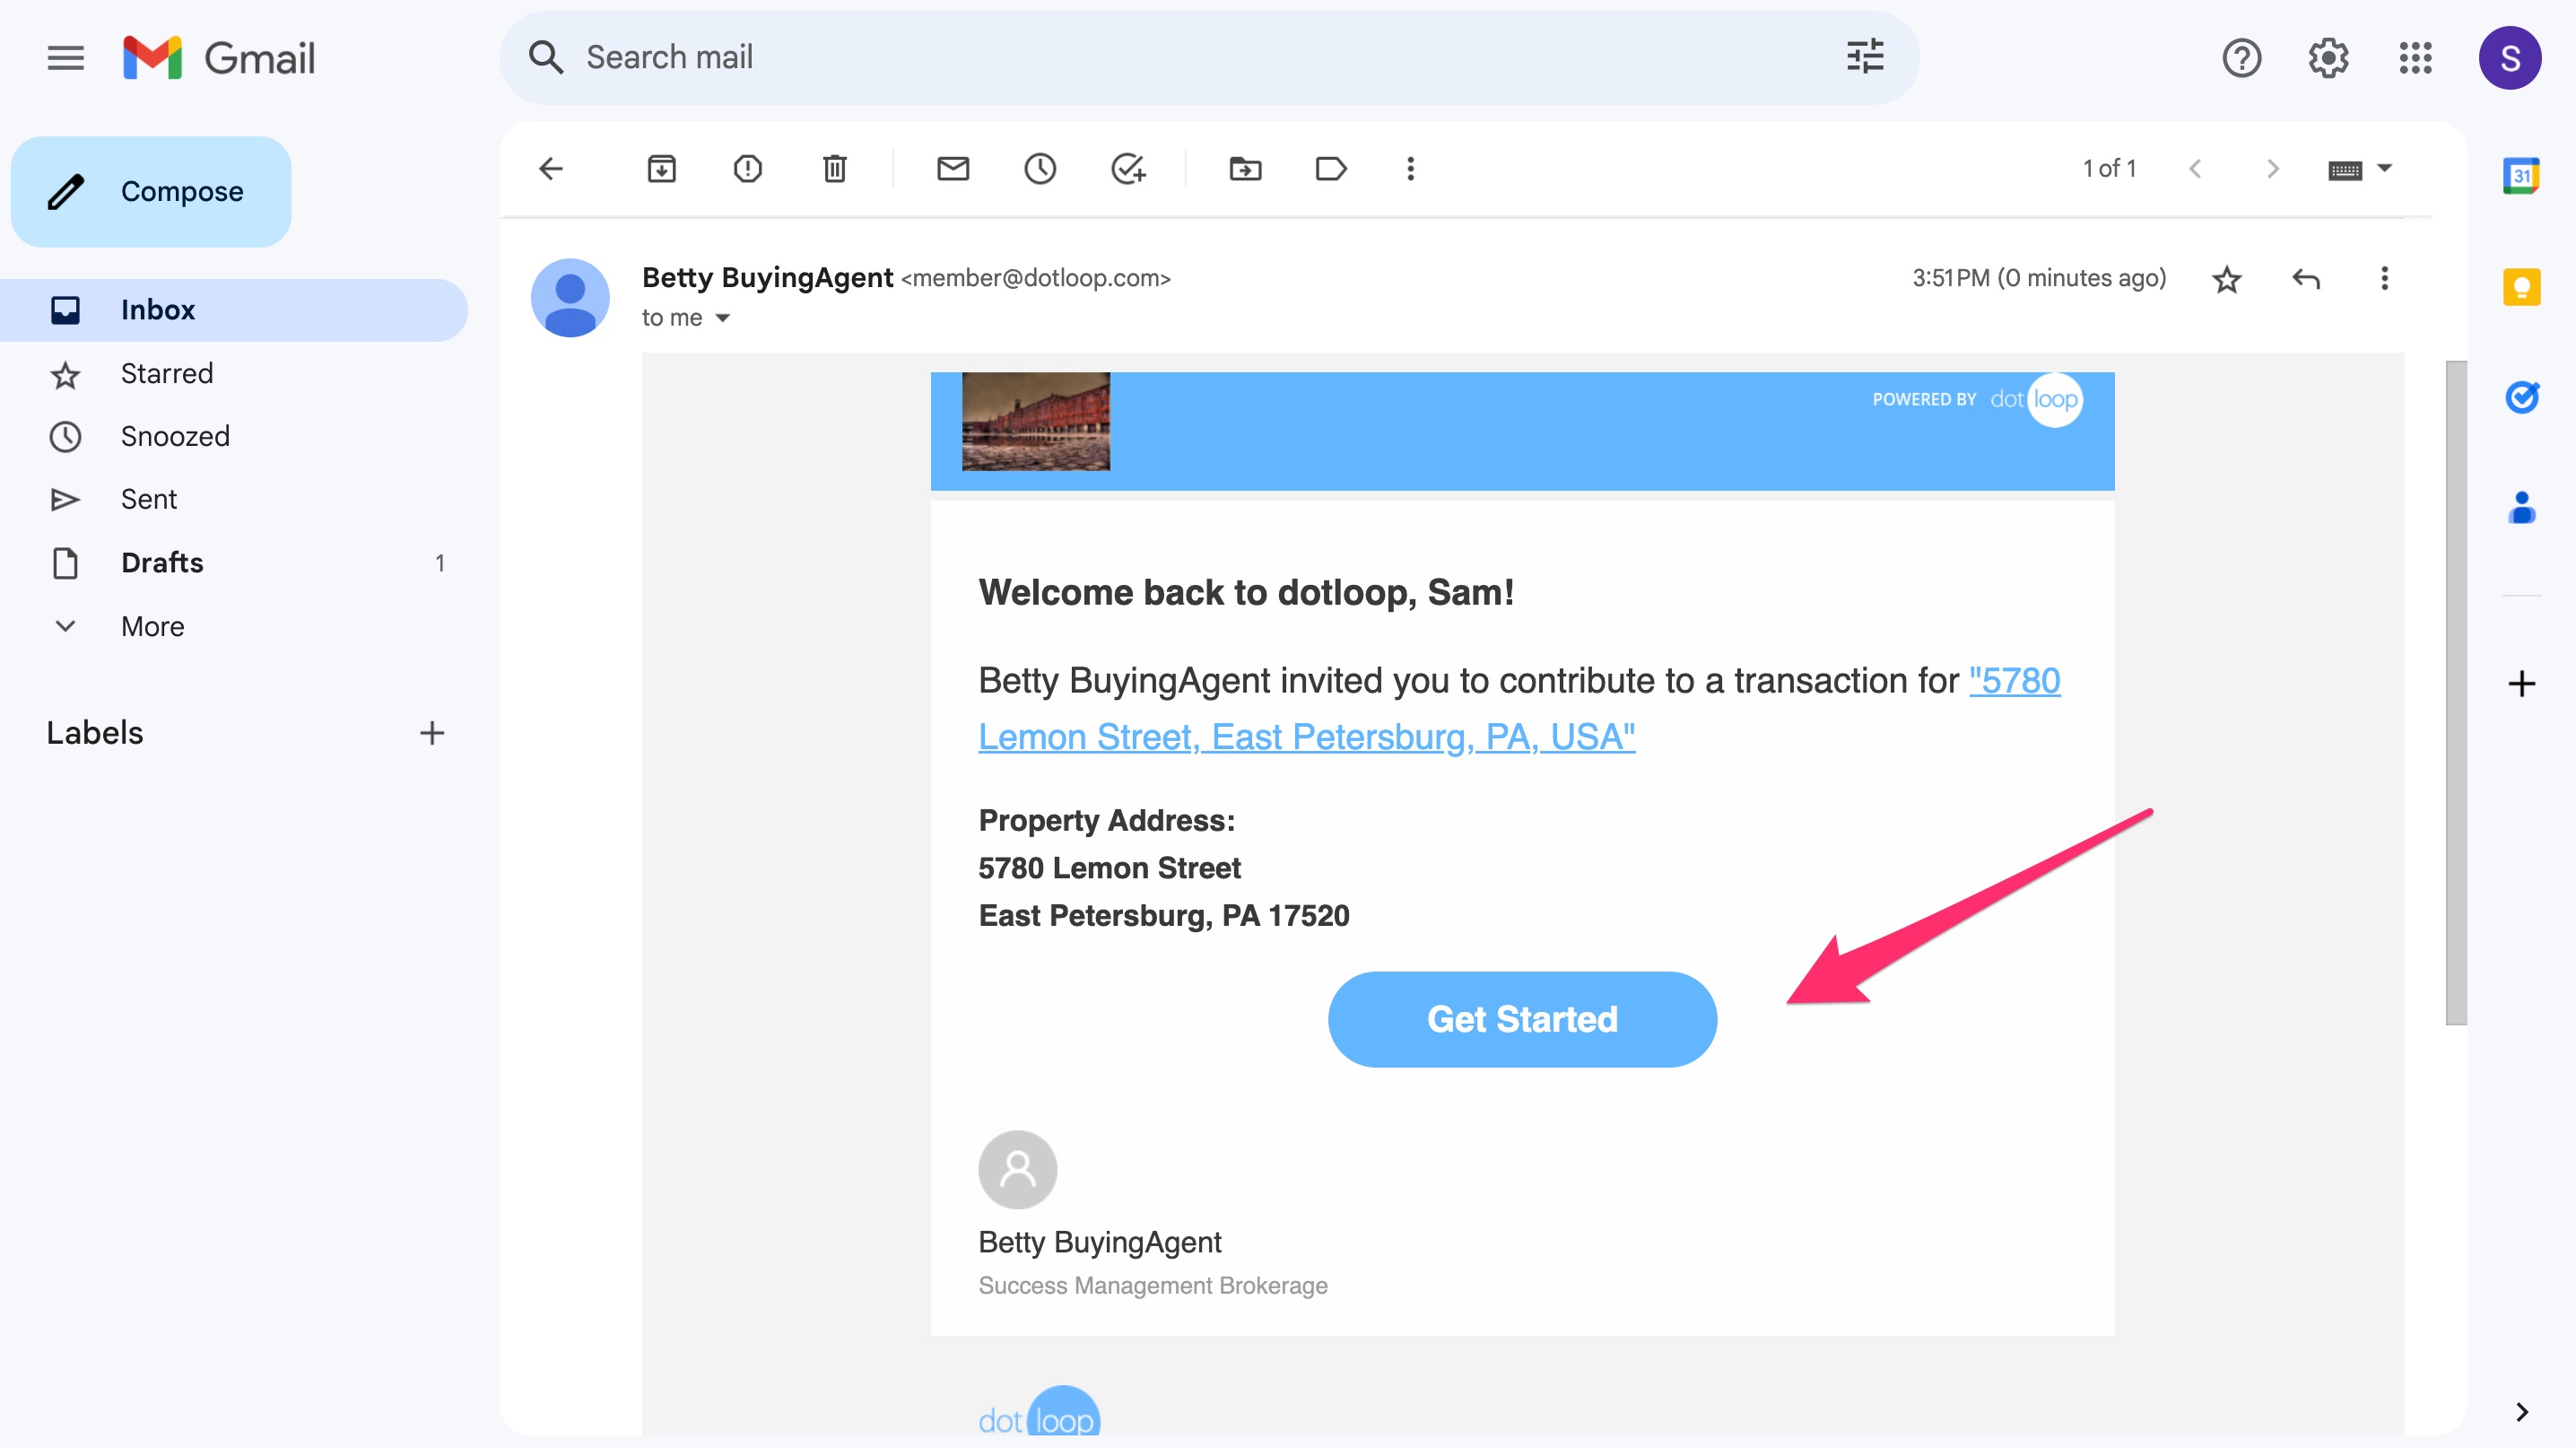Add the email to Tasks
The image size is (2576, 1448).
click(1130, 169)
